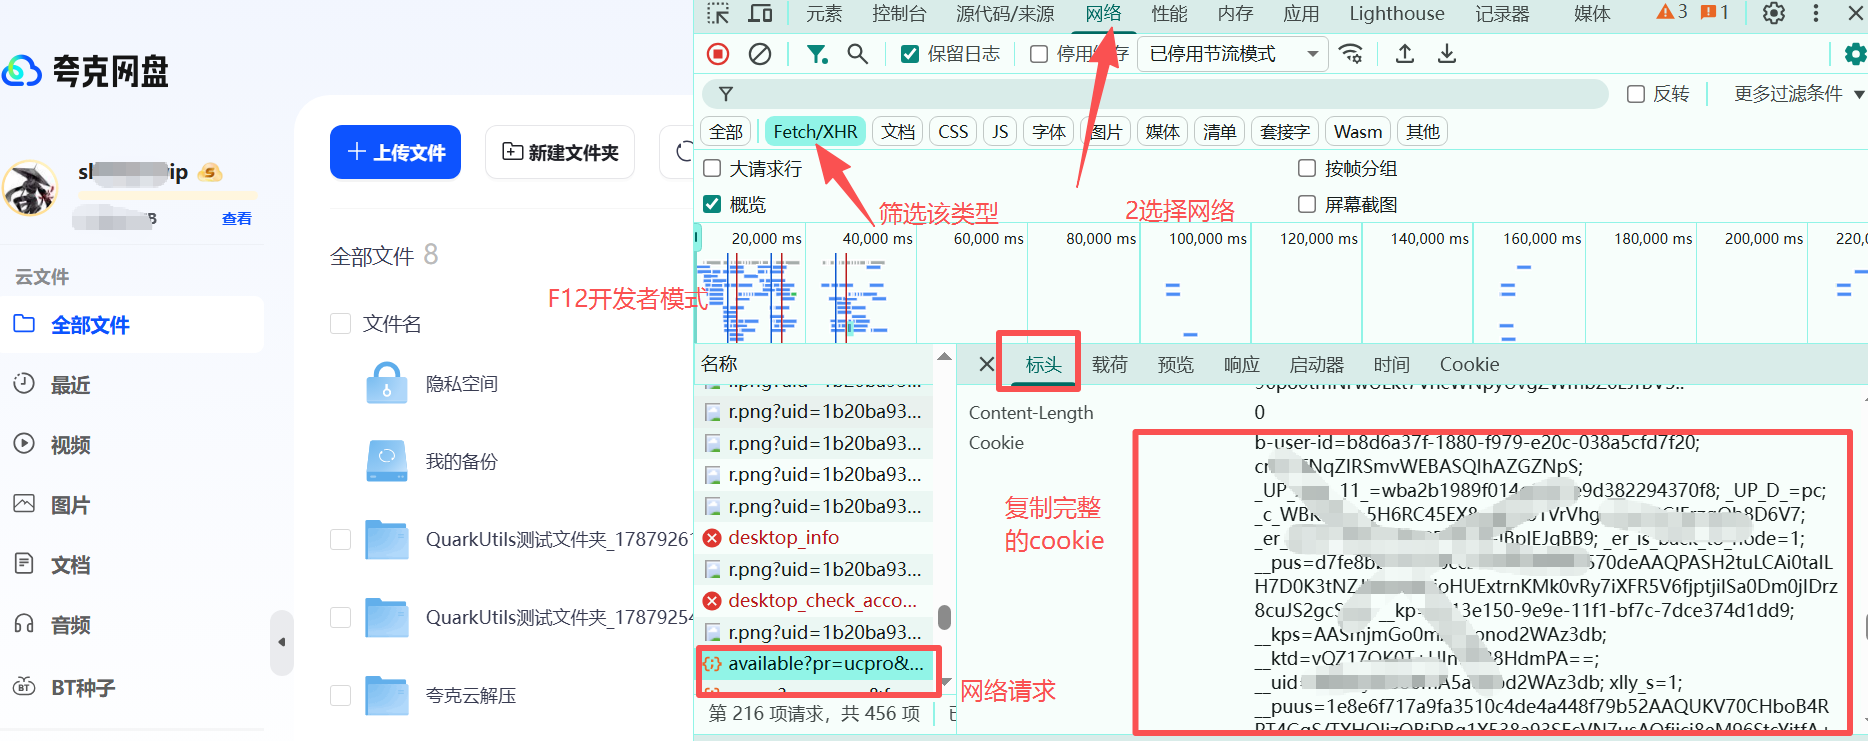Click the 新建文件夹 button

pyautogui.click(x=560, y=152)
